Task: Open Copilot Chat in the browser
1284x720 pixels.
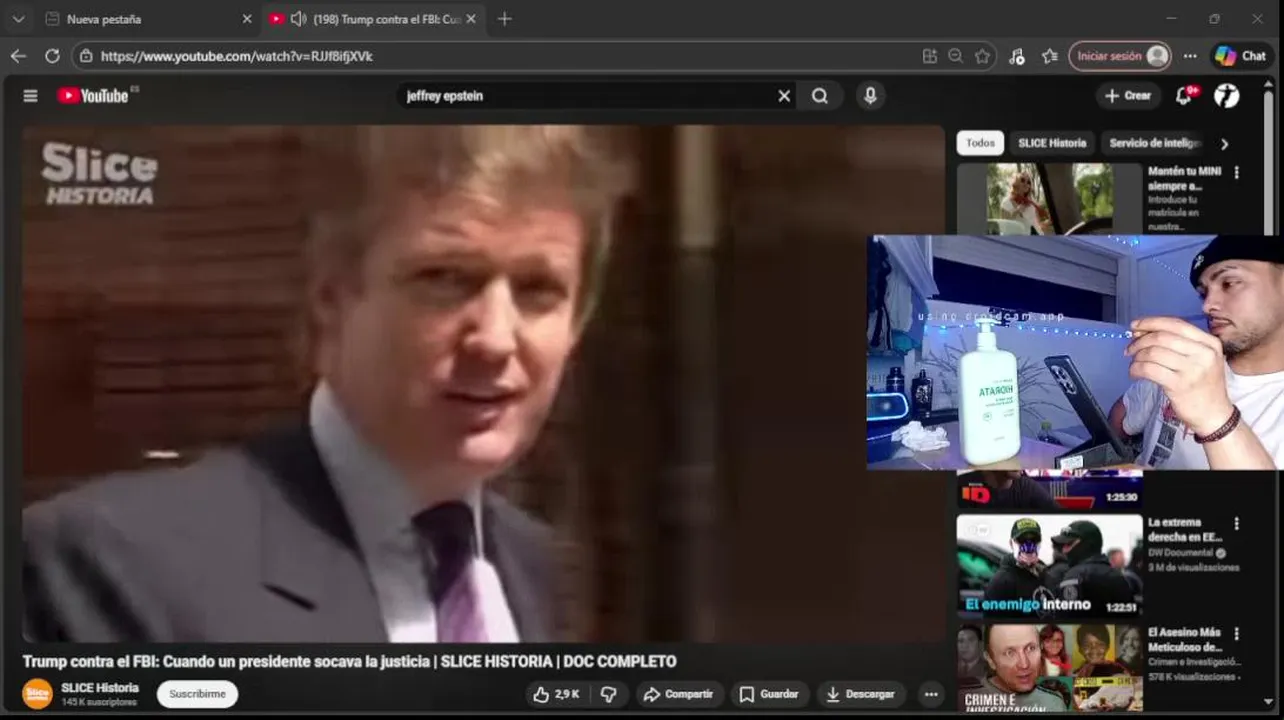Action: (1241, 56)
